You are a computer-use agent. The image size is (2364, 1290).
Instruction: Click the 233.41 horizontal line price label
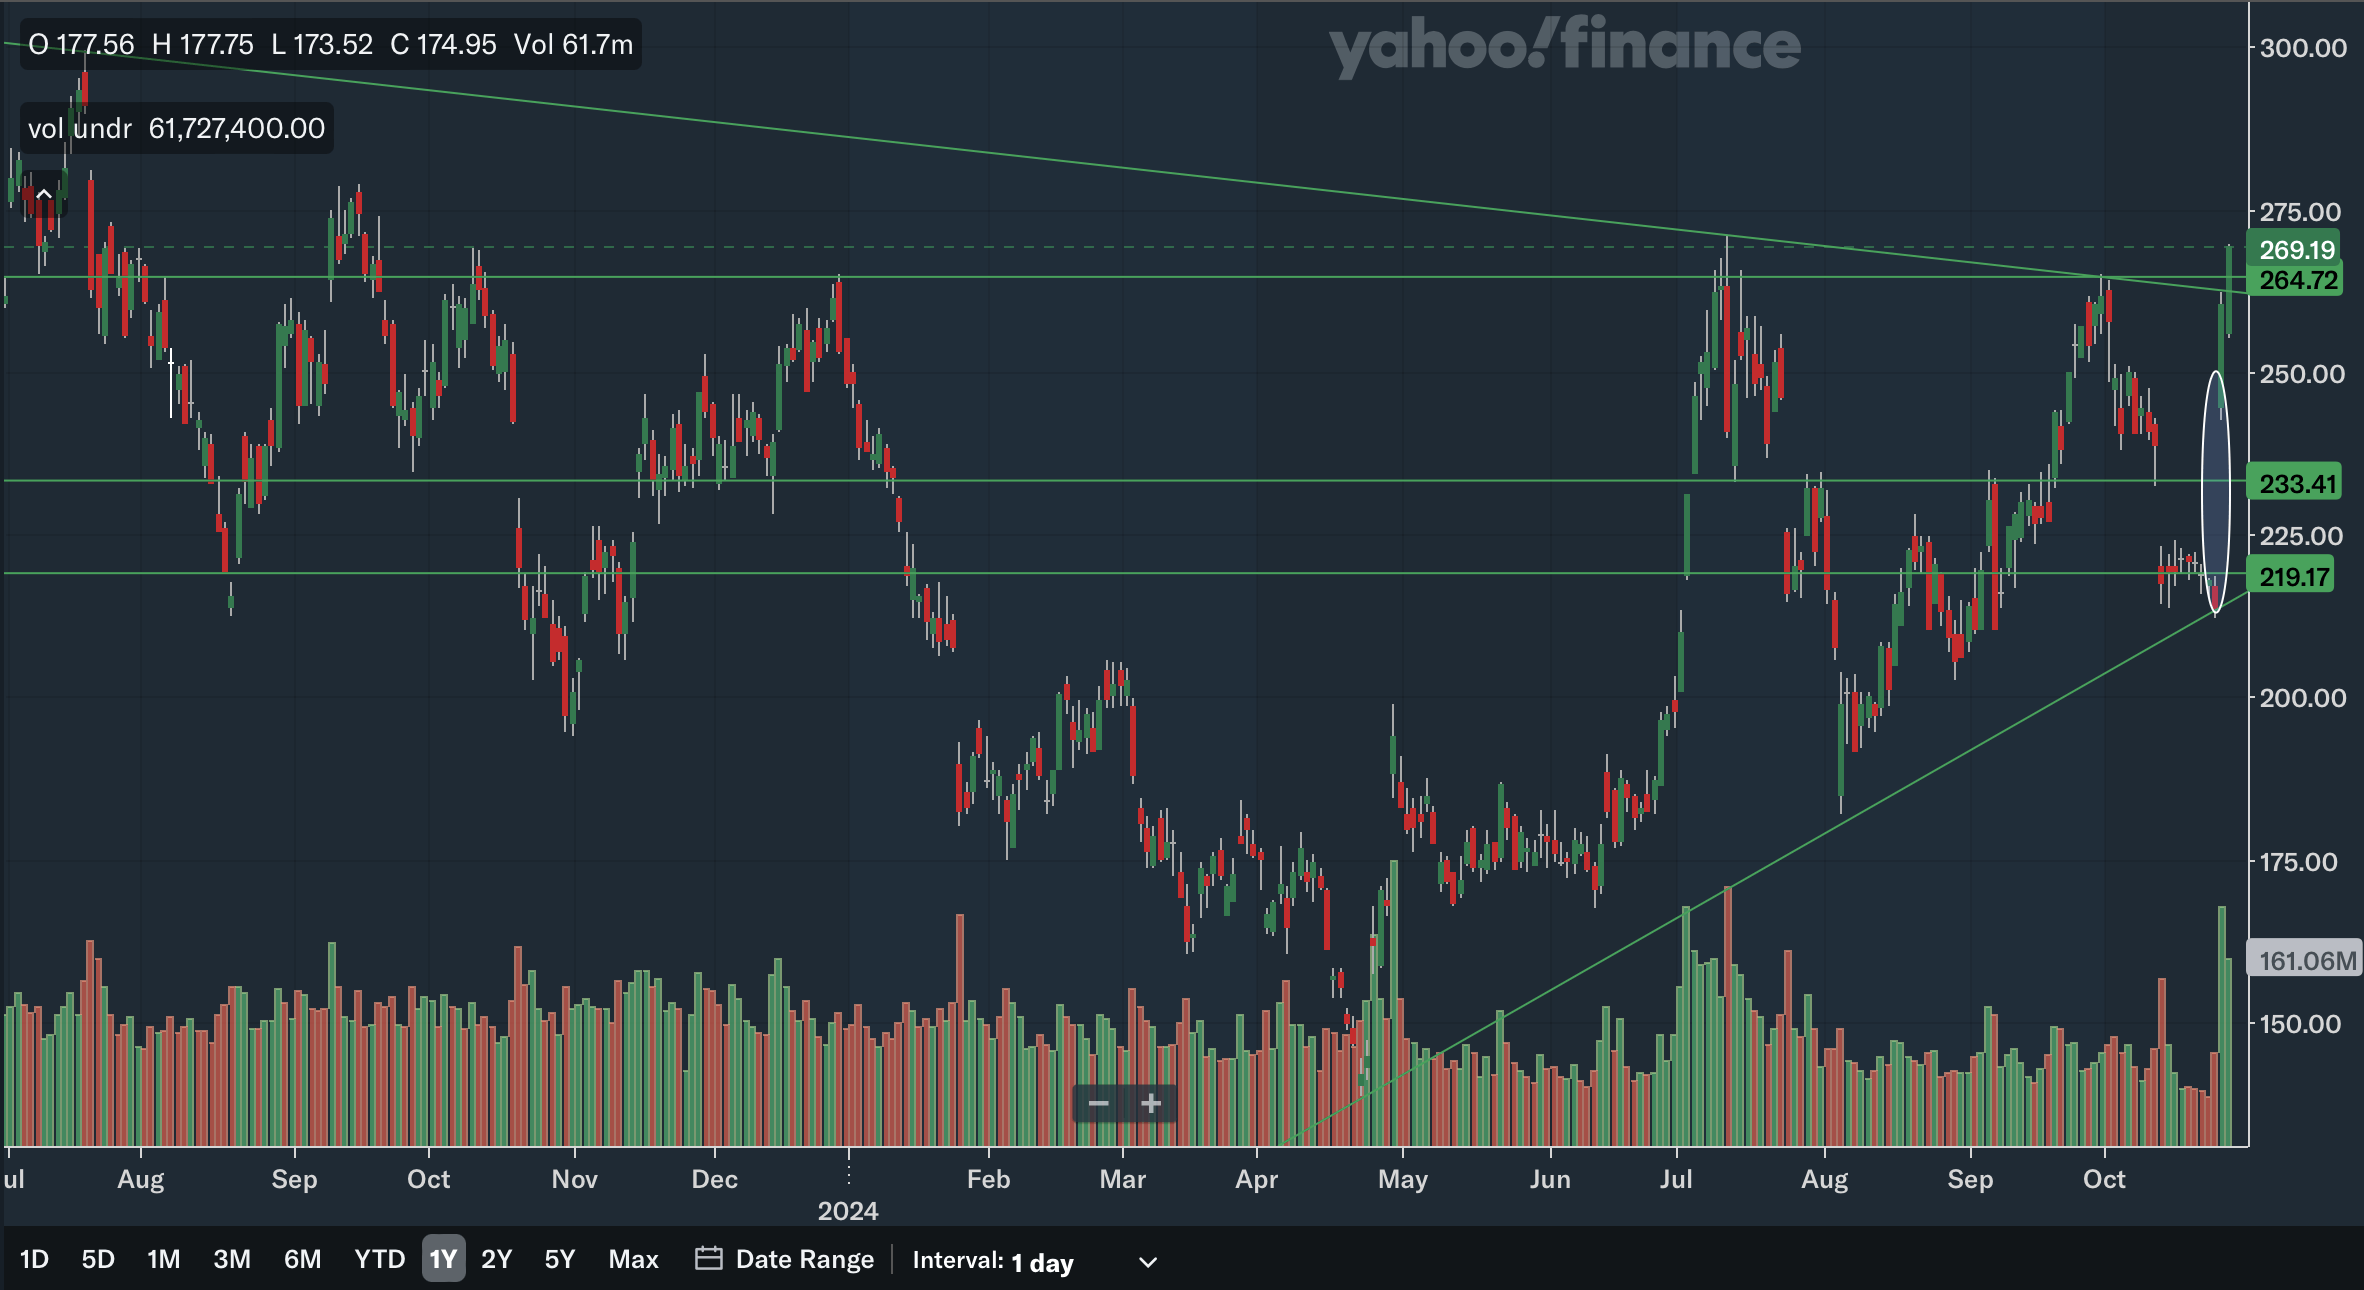[x=2297, y=484]
